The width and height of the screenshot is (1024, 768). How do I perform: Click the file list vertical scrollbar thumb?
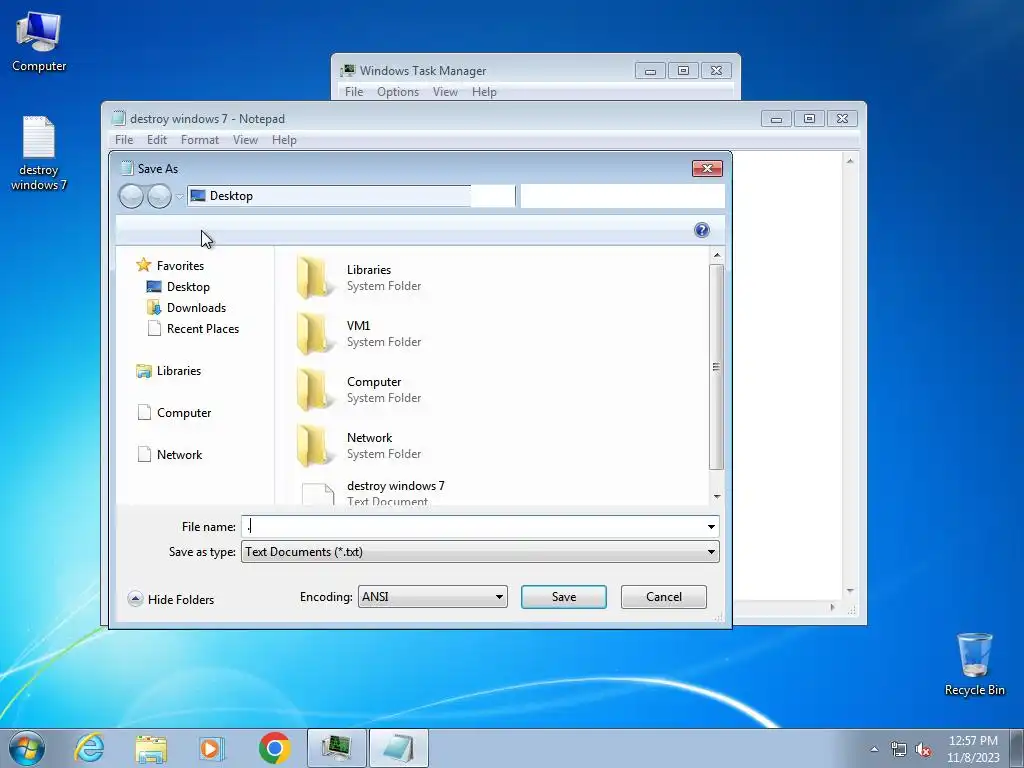click(716, 367)
